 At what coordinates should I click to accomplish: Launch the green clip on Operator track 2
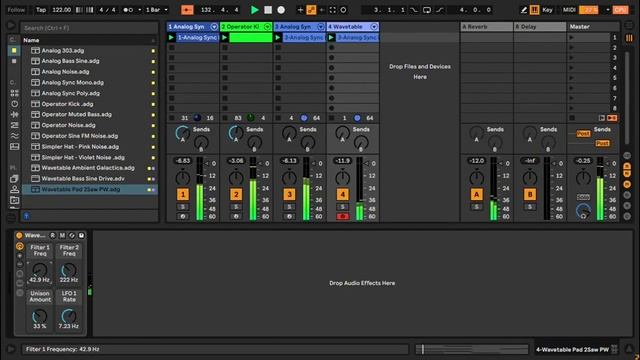pyautogui.click(x=224, y=38)
